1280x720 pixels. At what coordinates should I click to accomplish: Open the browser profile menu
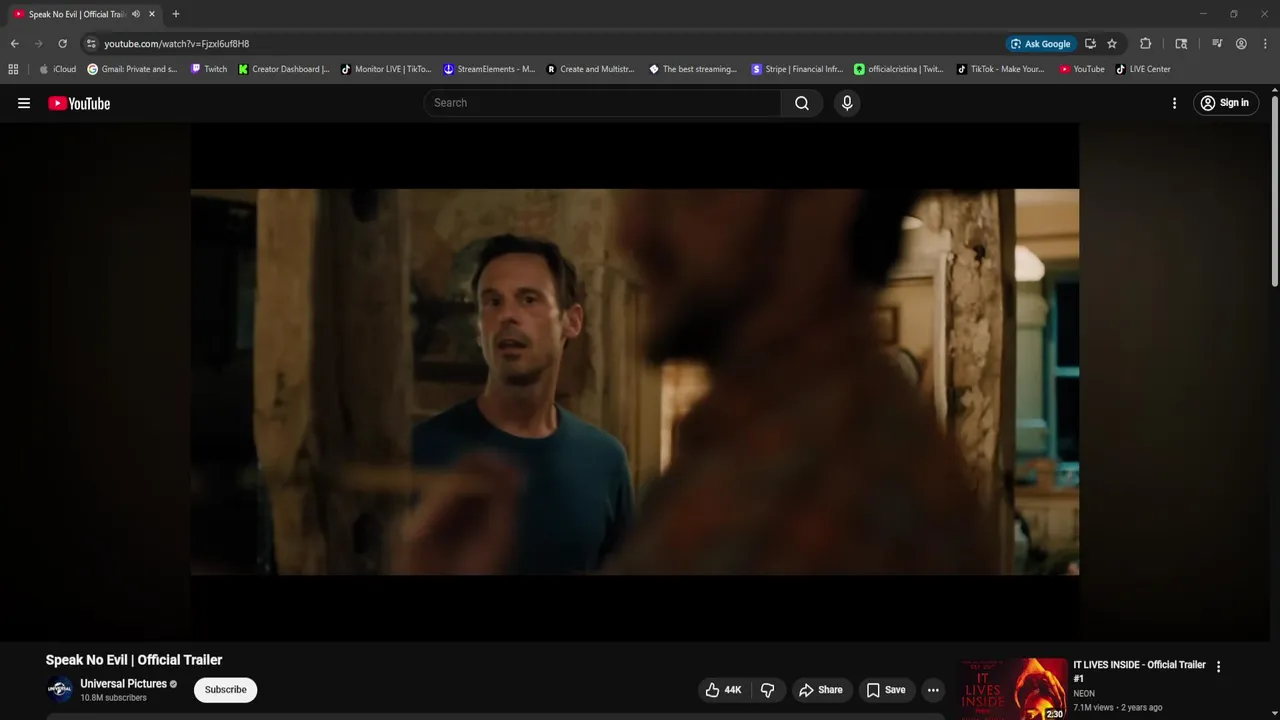pyautogui.click(x=1241, y=44)
